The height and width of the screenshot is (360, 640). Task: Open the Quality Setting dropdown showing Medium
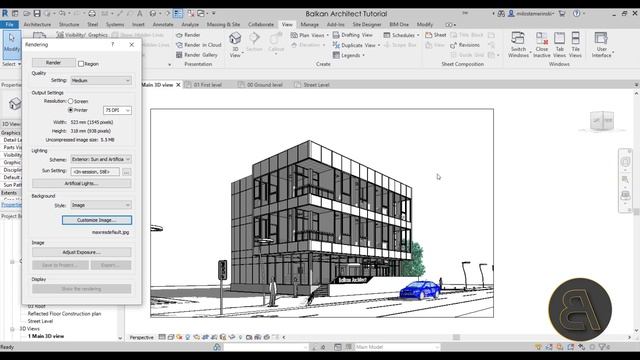click(x=101, y=80)
